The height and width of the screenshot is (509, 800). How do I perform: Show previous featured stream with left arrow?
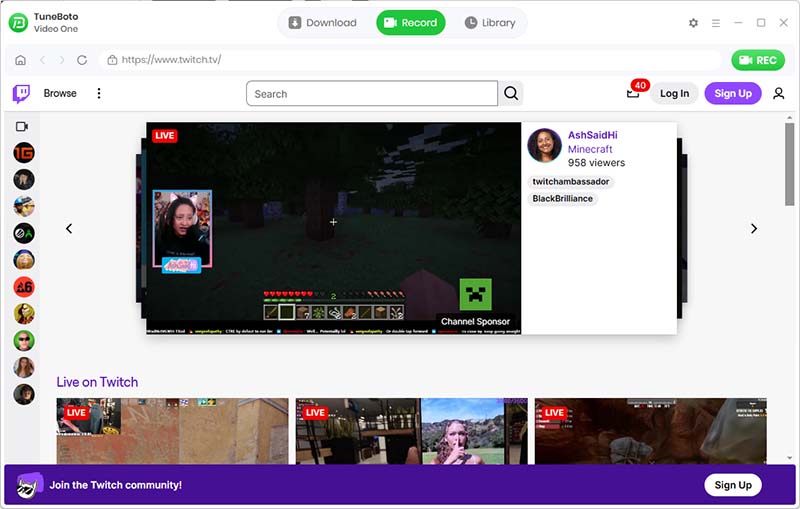(x=69, y=228)
